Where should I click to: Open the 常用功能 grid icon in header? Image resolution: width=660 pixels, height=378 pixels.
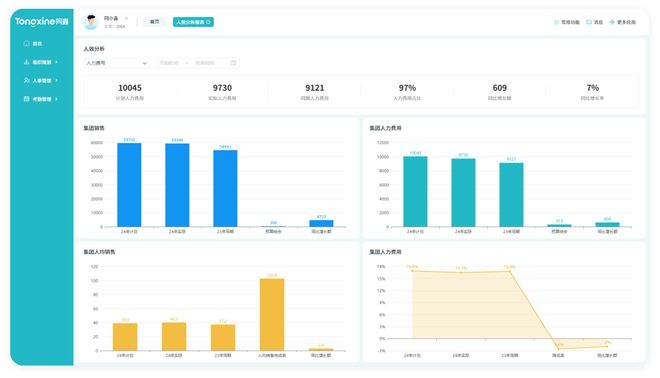point(556,22)
